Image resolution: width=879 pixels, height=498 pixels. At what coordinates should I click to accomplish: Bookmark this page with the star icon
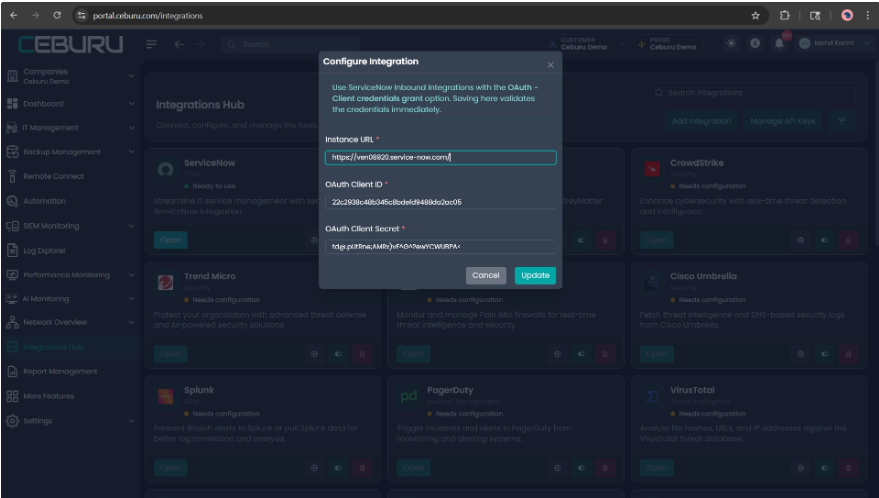click(x=755, y=15)
